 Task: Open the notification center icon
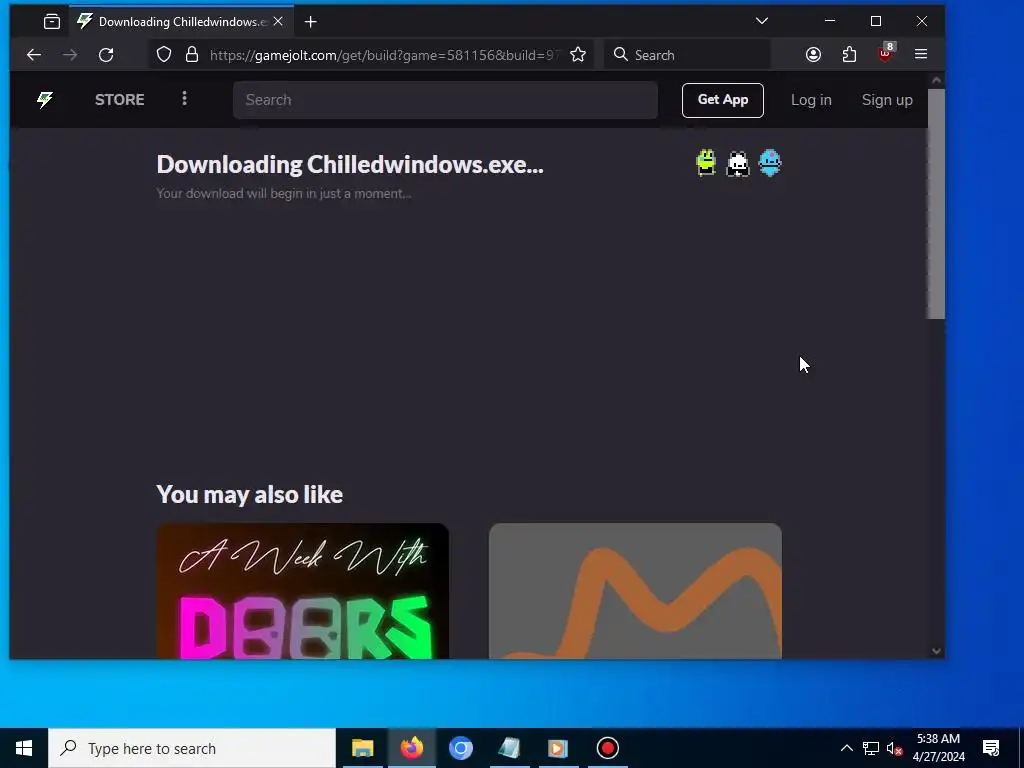point(991,748)
